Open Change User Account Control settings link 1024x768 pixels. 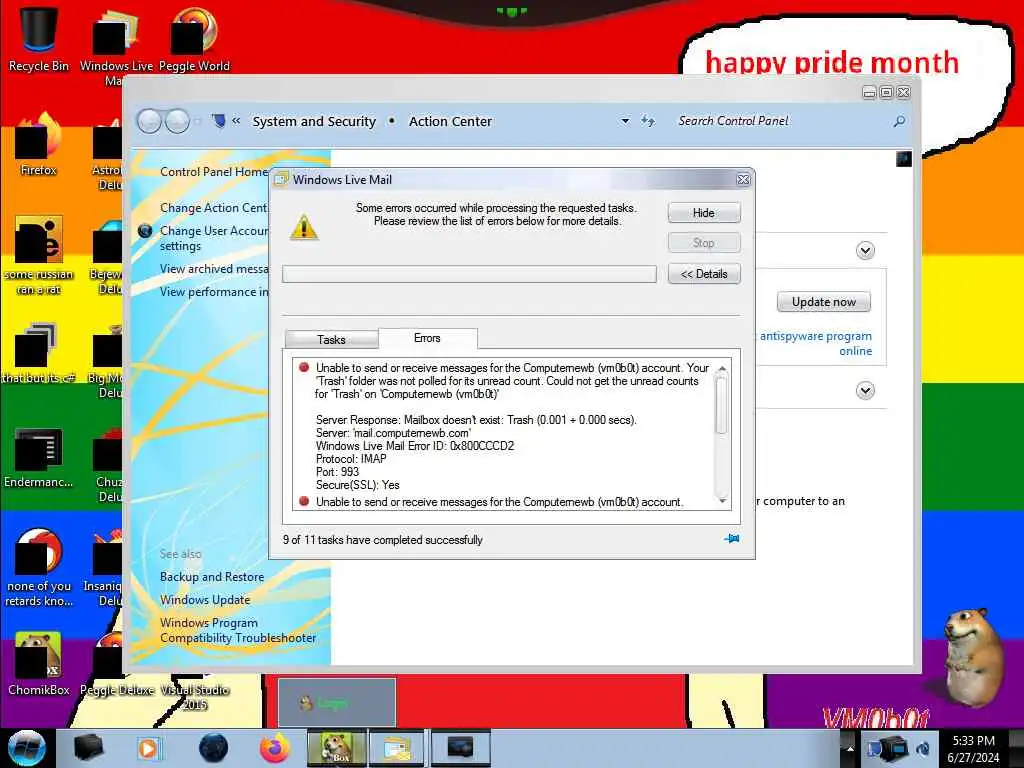(214, 238)
